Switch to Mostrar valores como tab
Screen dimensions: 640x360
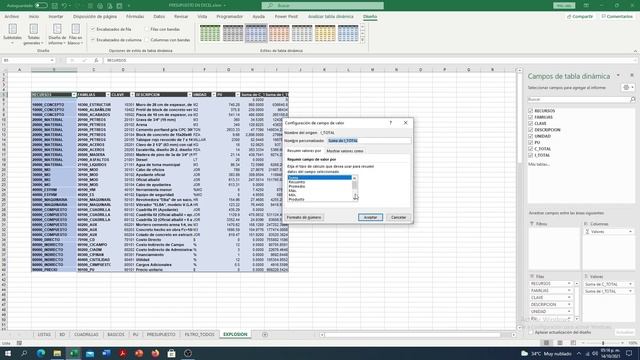pyautogui.click(x=345, y=151)
